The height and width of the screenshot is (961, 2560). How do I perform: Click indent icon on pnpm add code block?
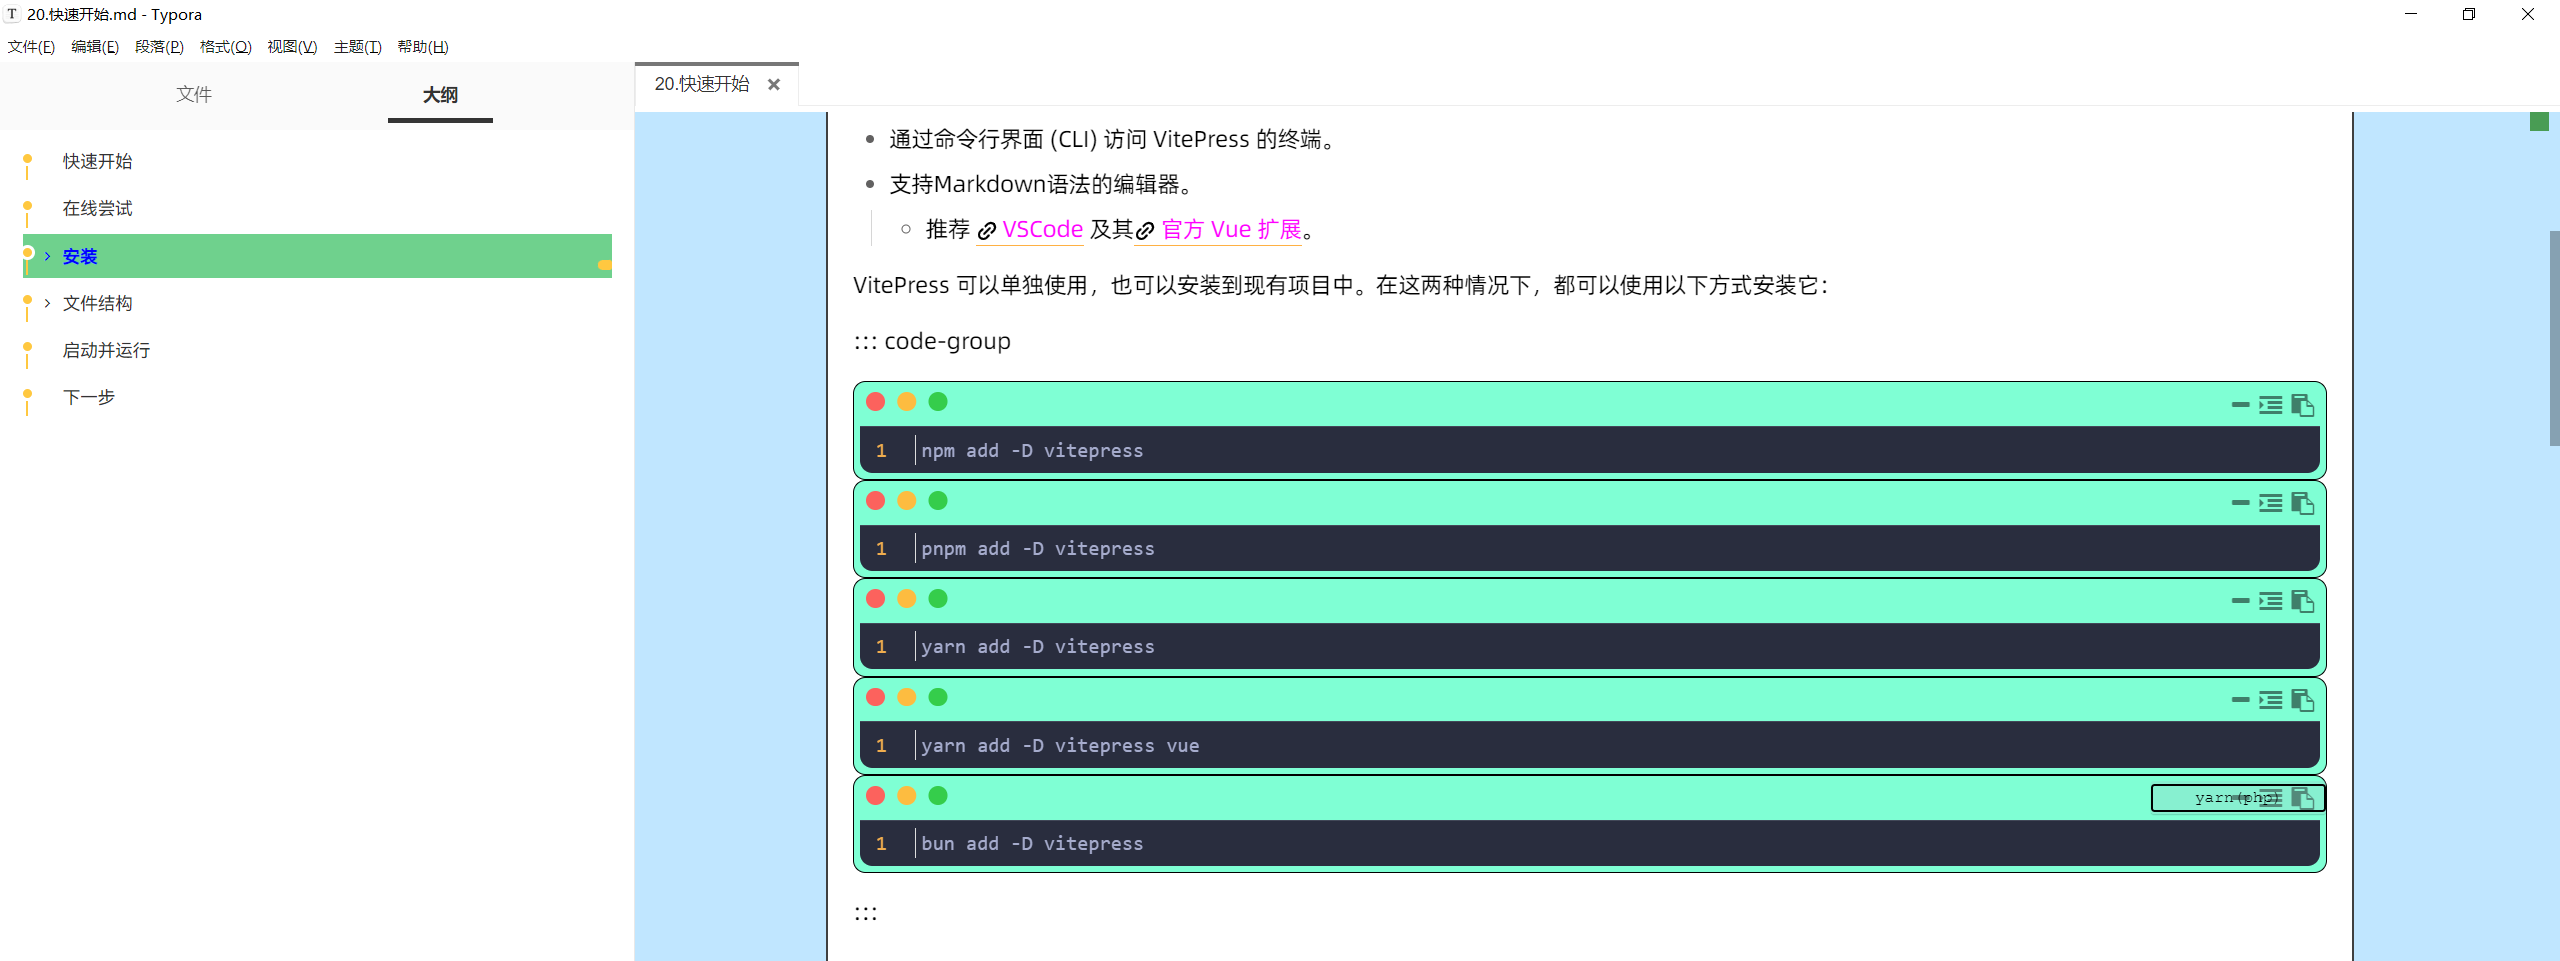2270,503
